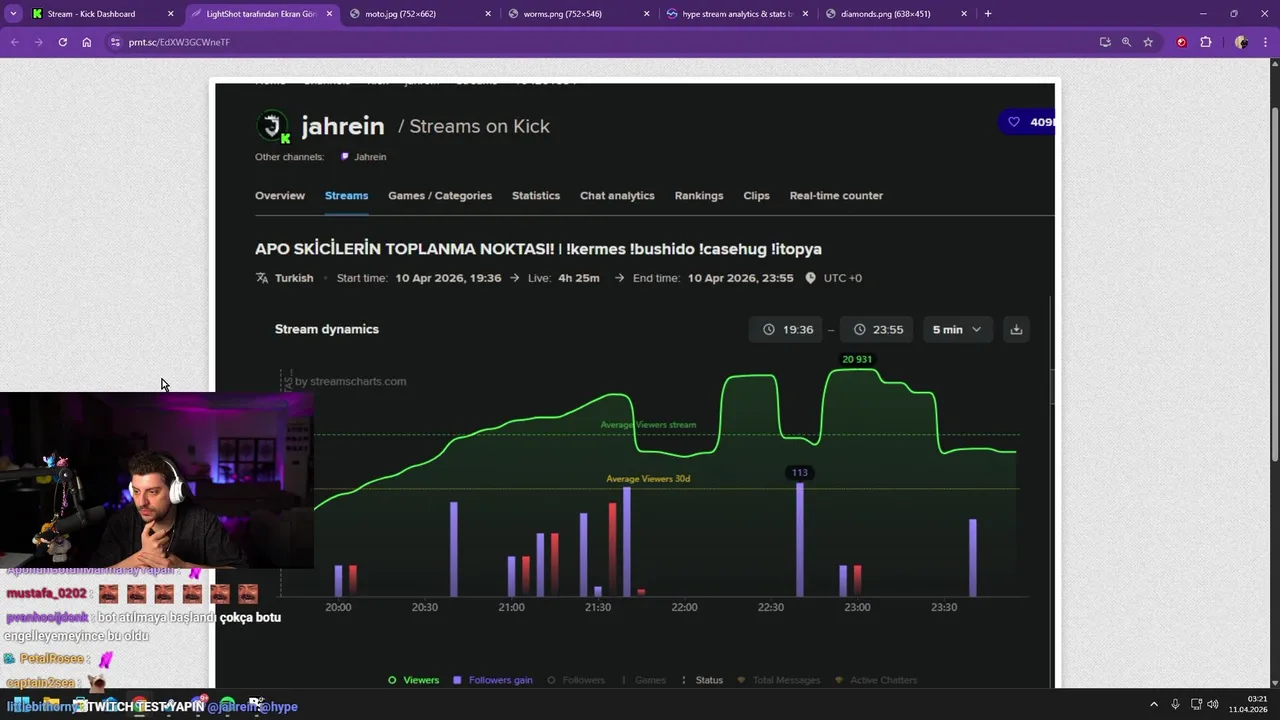1280x720 pixels.
Task: Click the install app icon in address bar
Action: tap(1105, 42)
